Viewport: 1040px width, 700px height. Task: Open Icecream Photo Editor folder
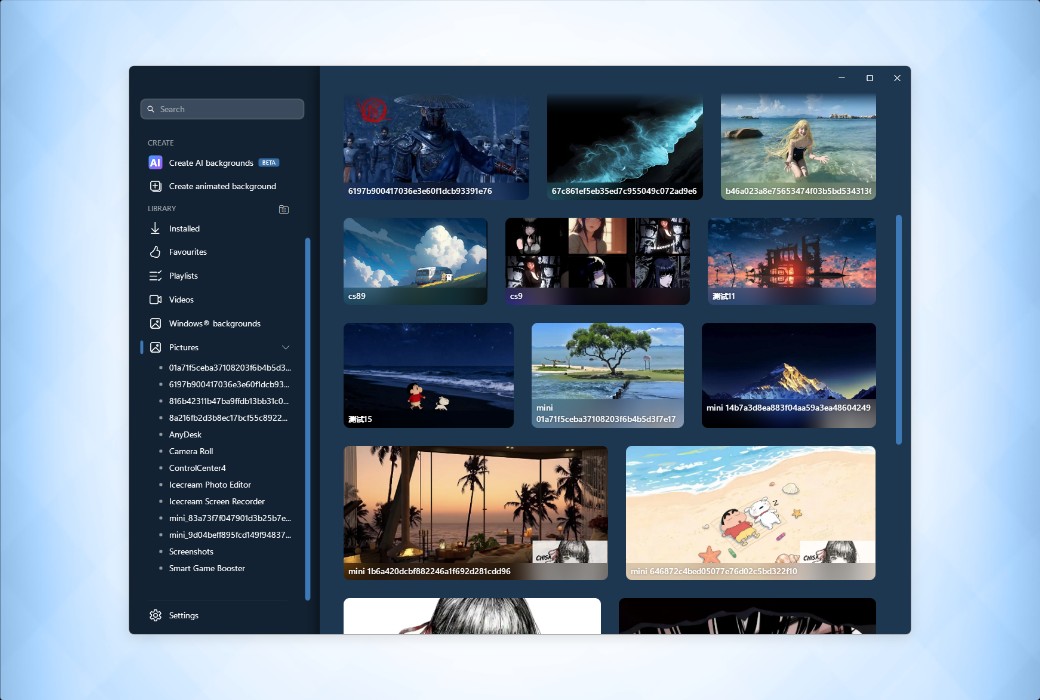210,485
